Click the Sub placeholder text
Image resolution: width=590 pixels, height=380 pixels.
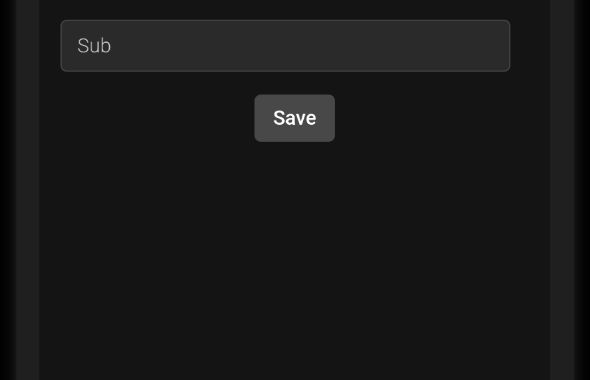click(x=94, y=46)
